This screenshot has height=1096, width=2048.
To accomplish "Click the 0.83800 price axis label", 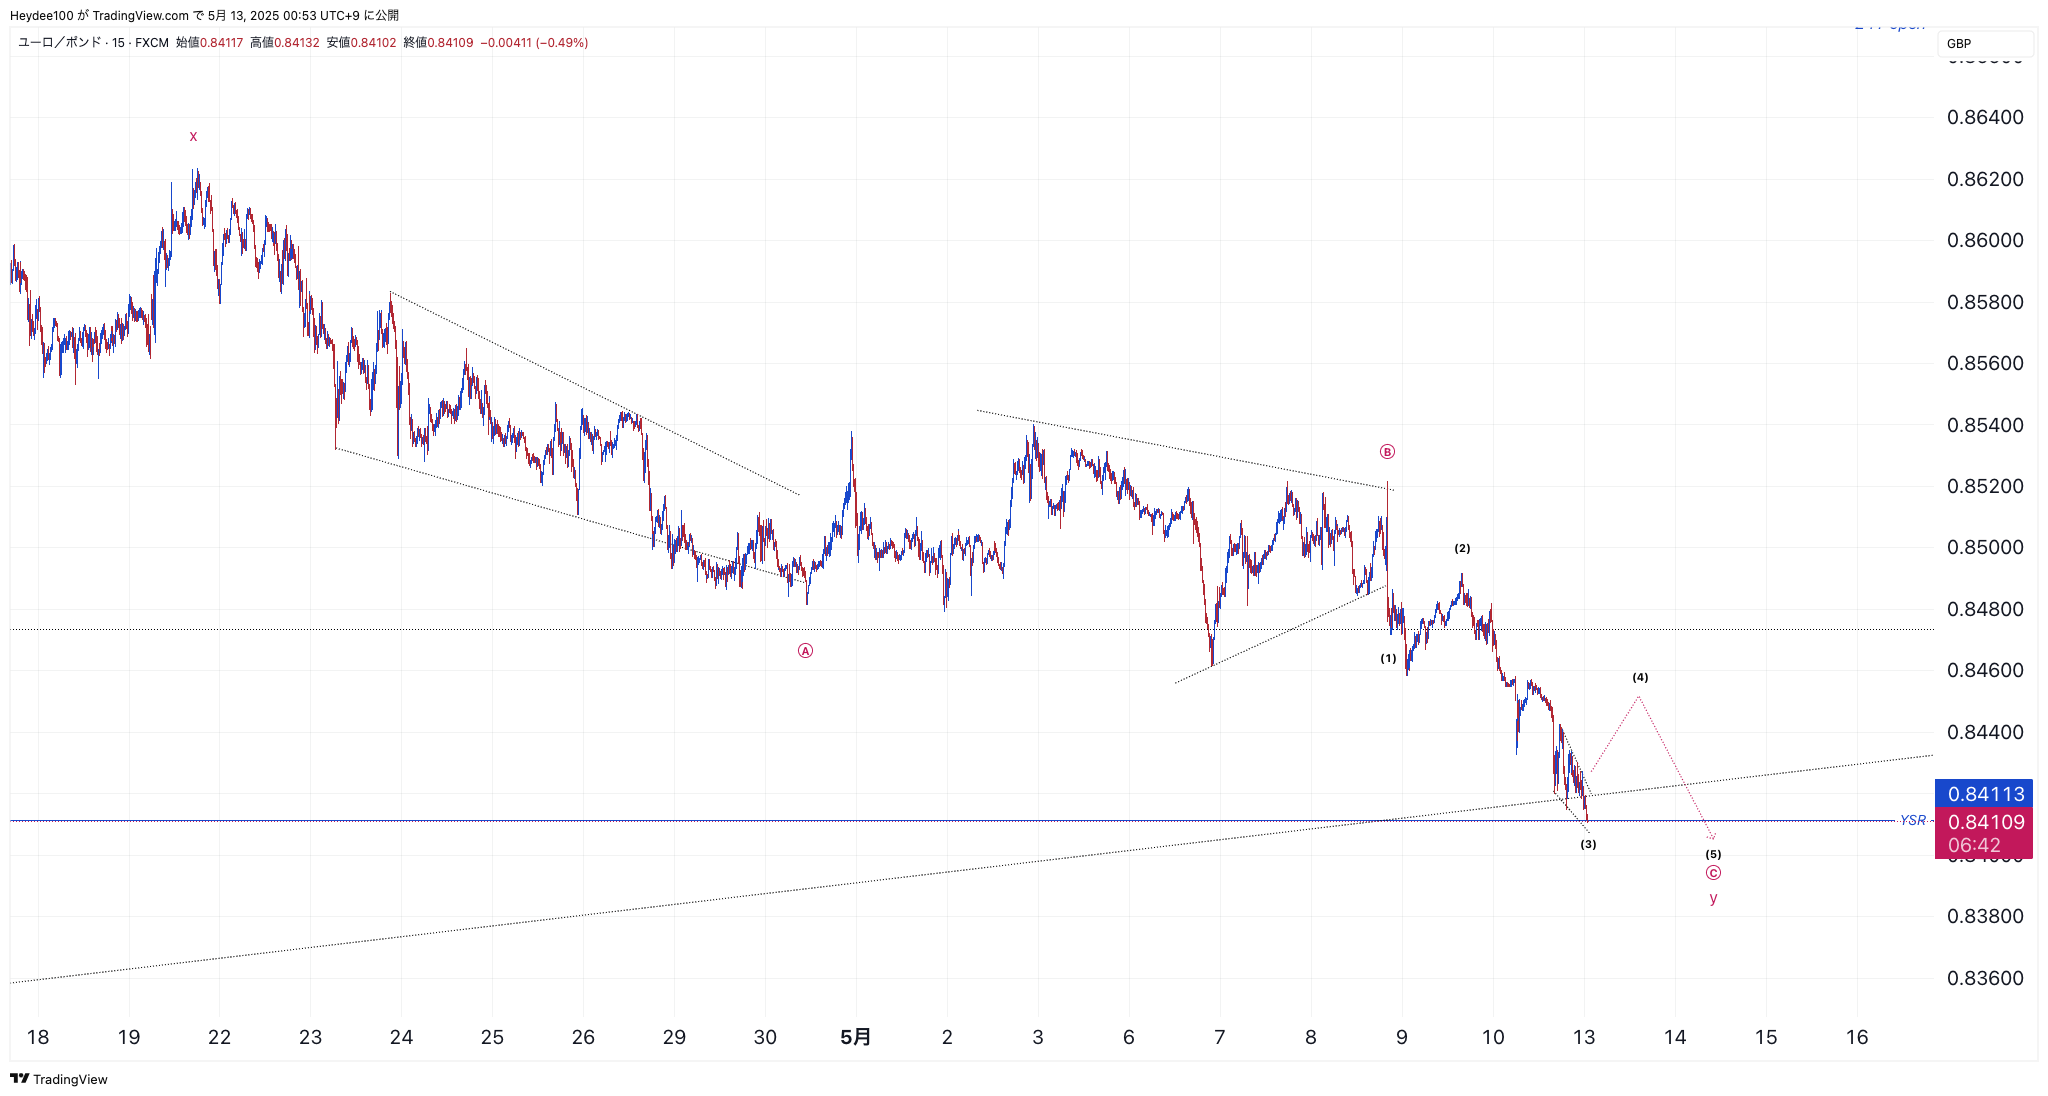I will click(1985, 916).
